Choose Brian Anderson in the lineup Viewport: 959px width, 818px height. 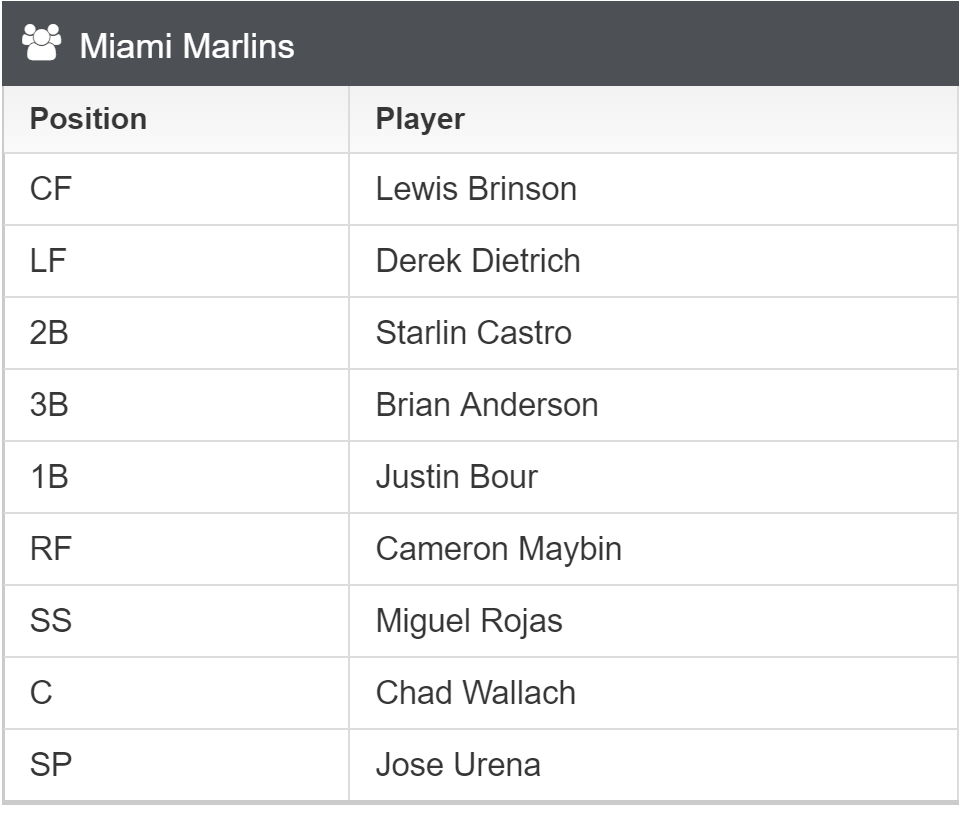click(x=487, y=405)
